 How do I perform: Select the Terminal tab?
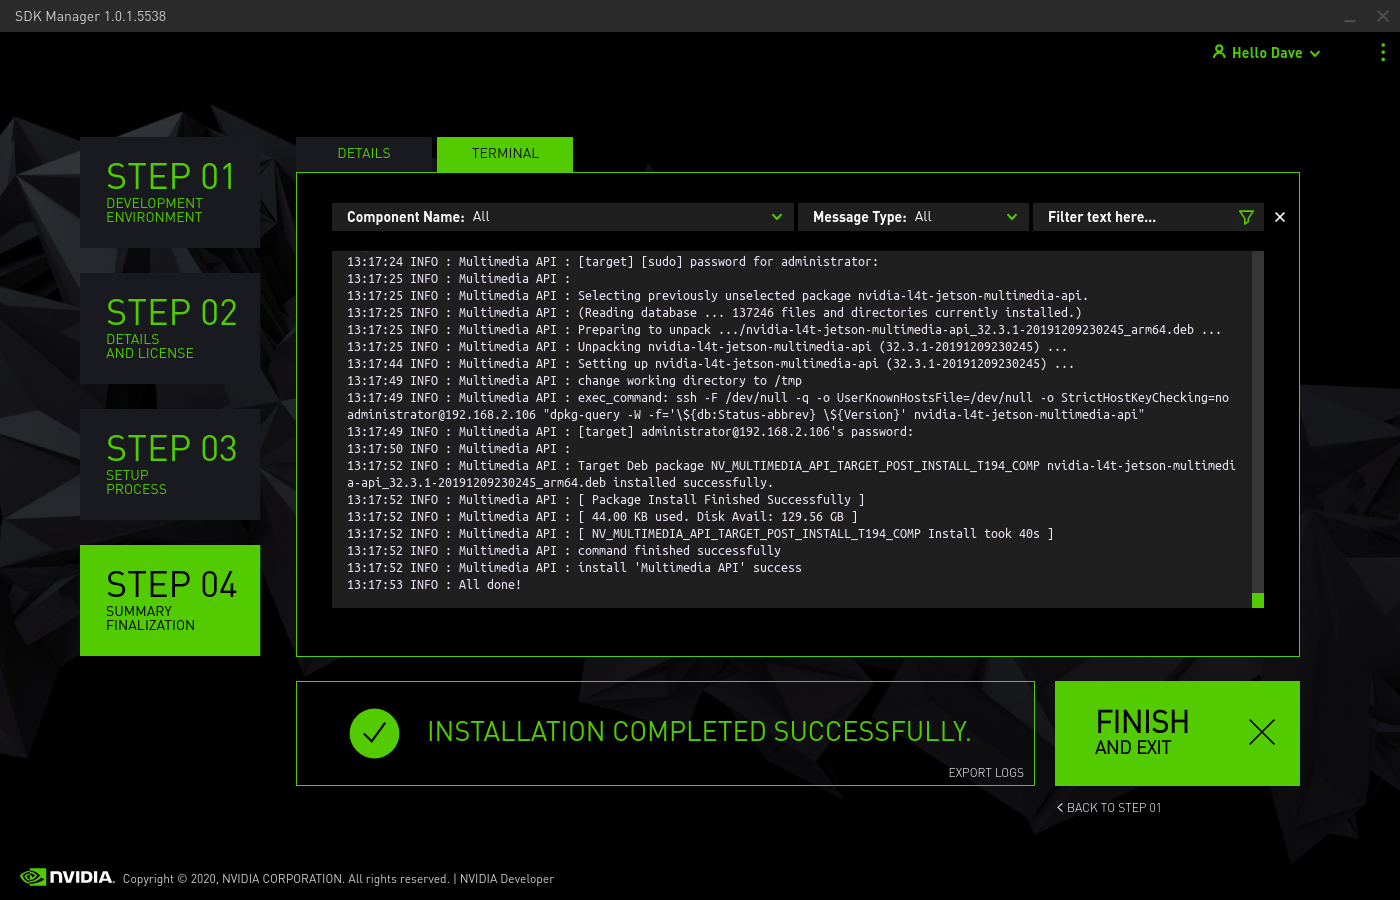[x=505, y=154]
